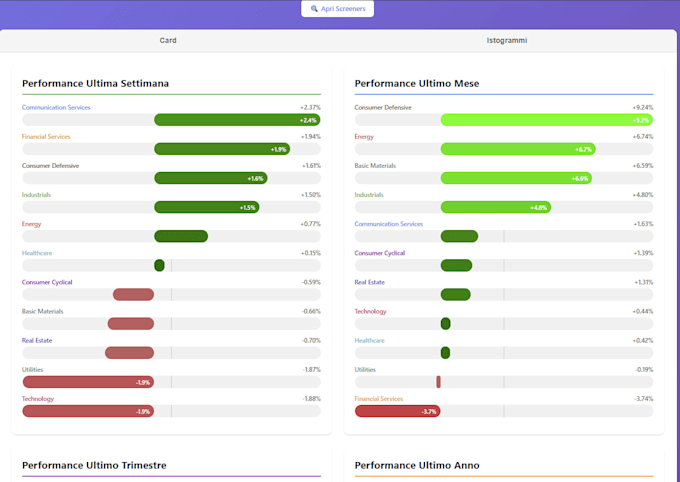Select Industrials in Ultima Settimana card
The width and height of the screenshot is (680, 482).
point(36,194)
